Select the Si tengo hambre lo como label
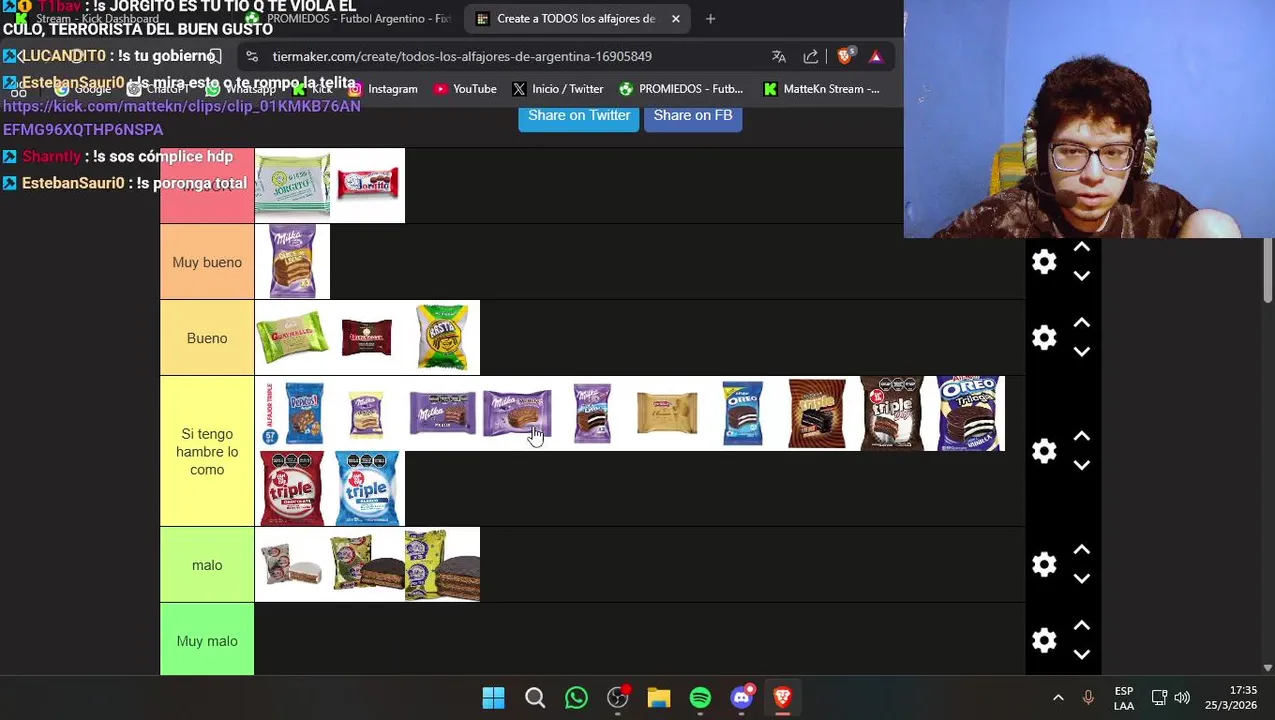This screenshot has width=1275, height=720. [x=207, y=451]
